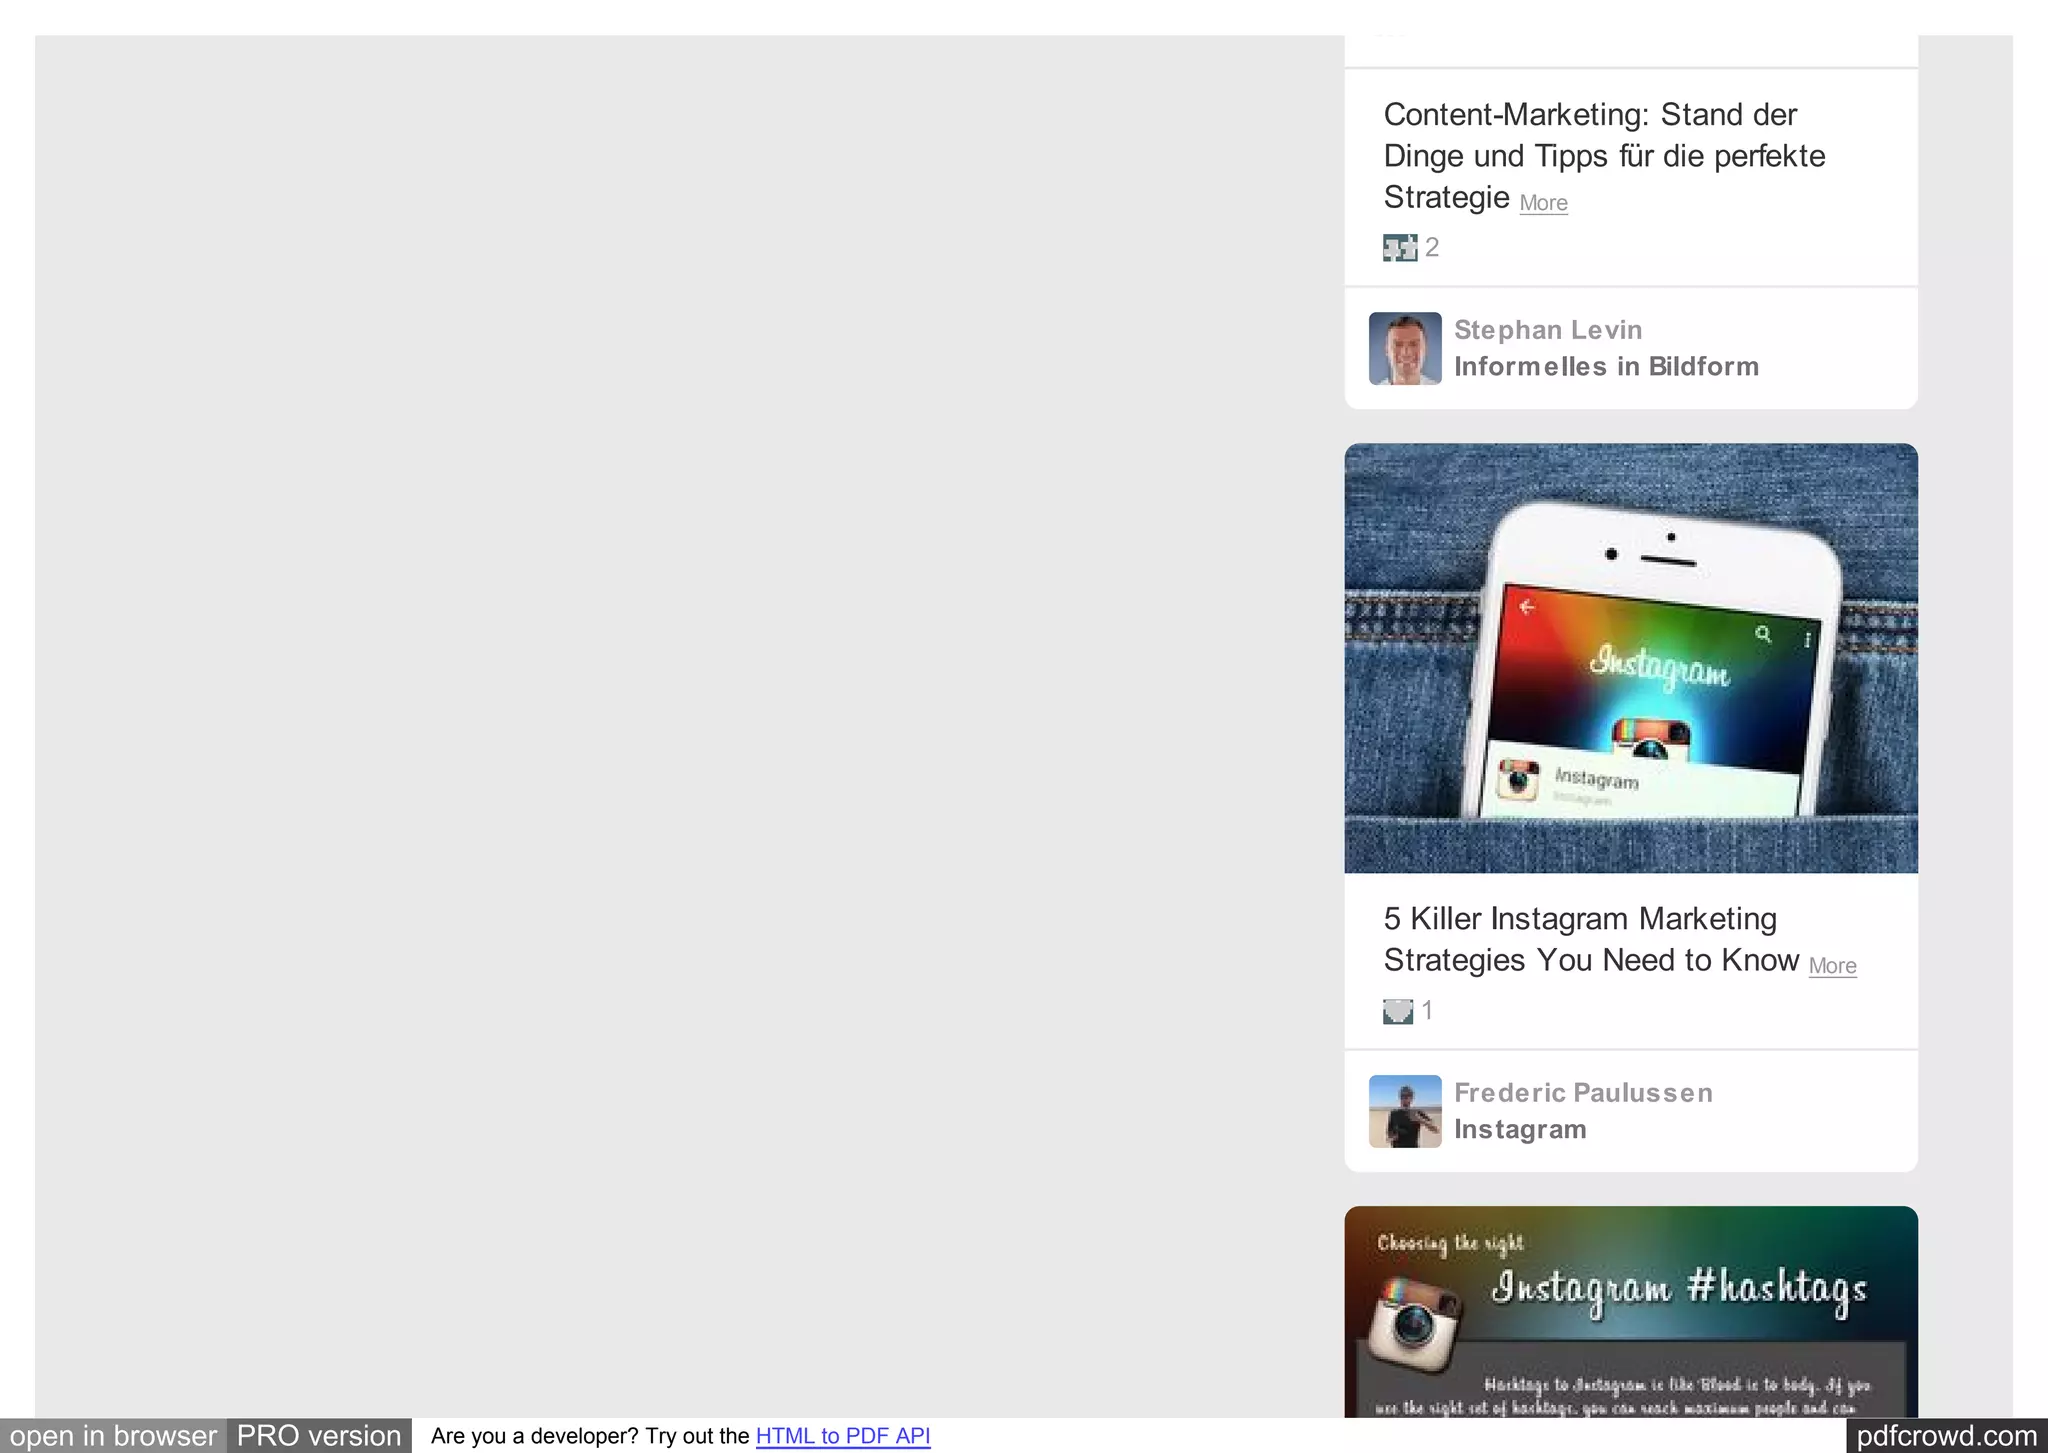Open the Informelles in Bildform topic
Image resolution: width=2048 pixels, height=1453 pixels.
click(1605, 367)
